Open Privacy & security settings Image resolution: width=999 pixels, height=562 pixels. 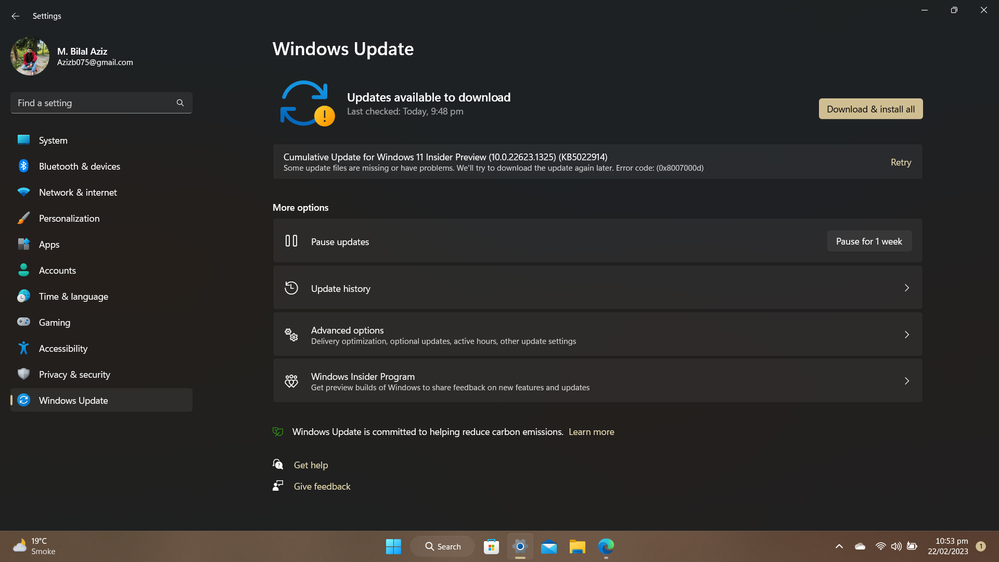pyautogui.click(x=101, y=375)
